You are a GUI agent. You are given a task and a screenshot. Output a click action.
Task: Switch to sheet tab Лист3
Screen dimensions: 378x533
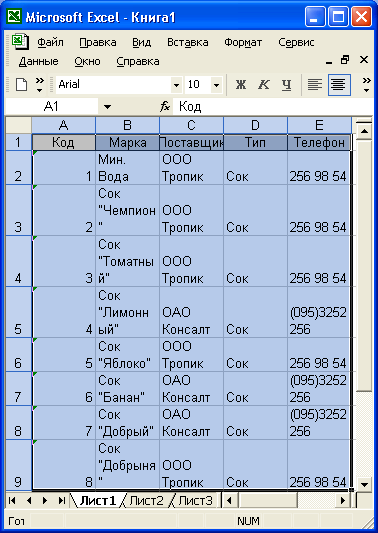point(195,500)
